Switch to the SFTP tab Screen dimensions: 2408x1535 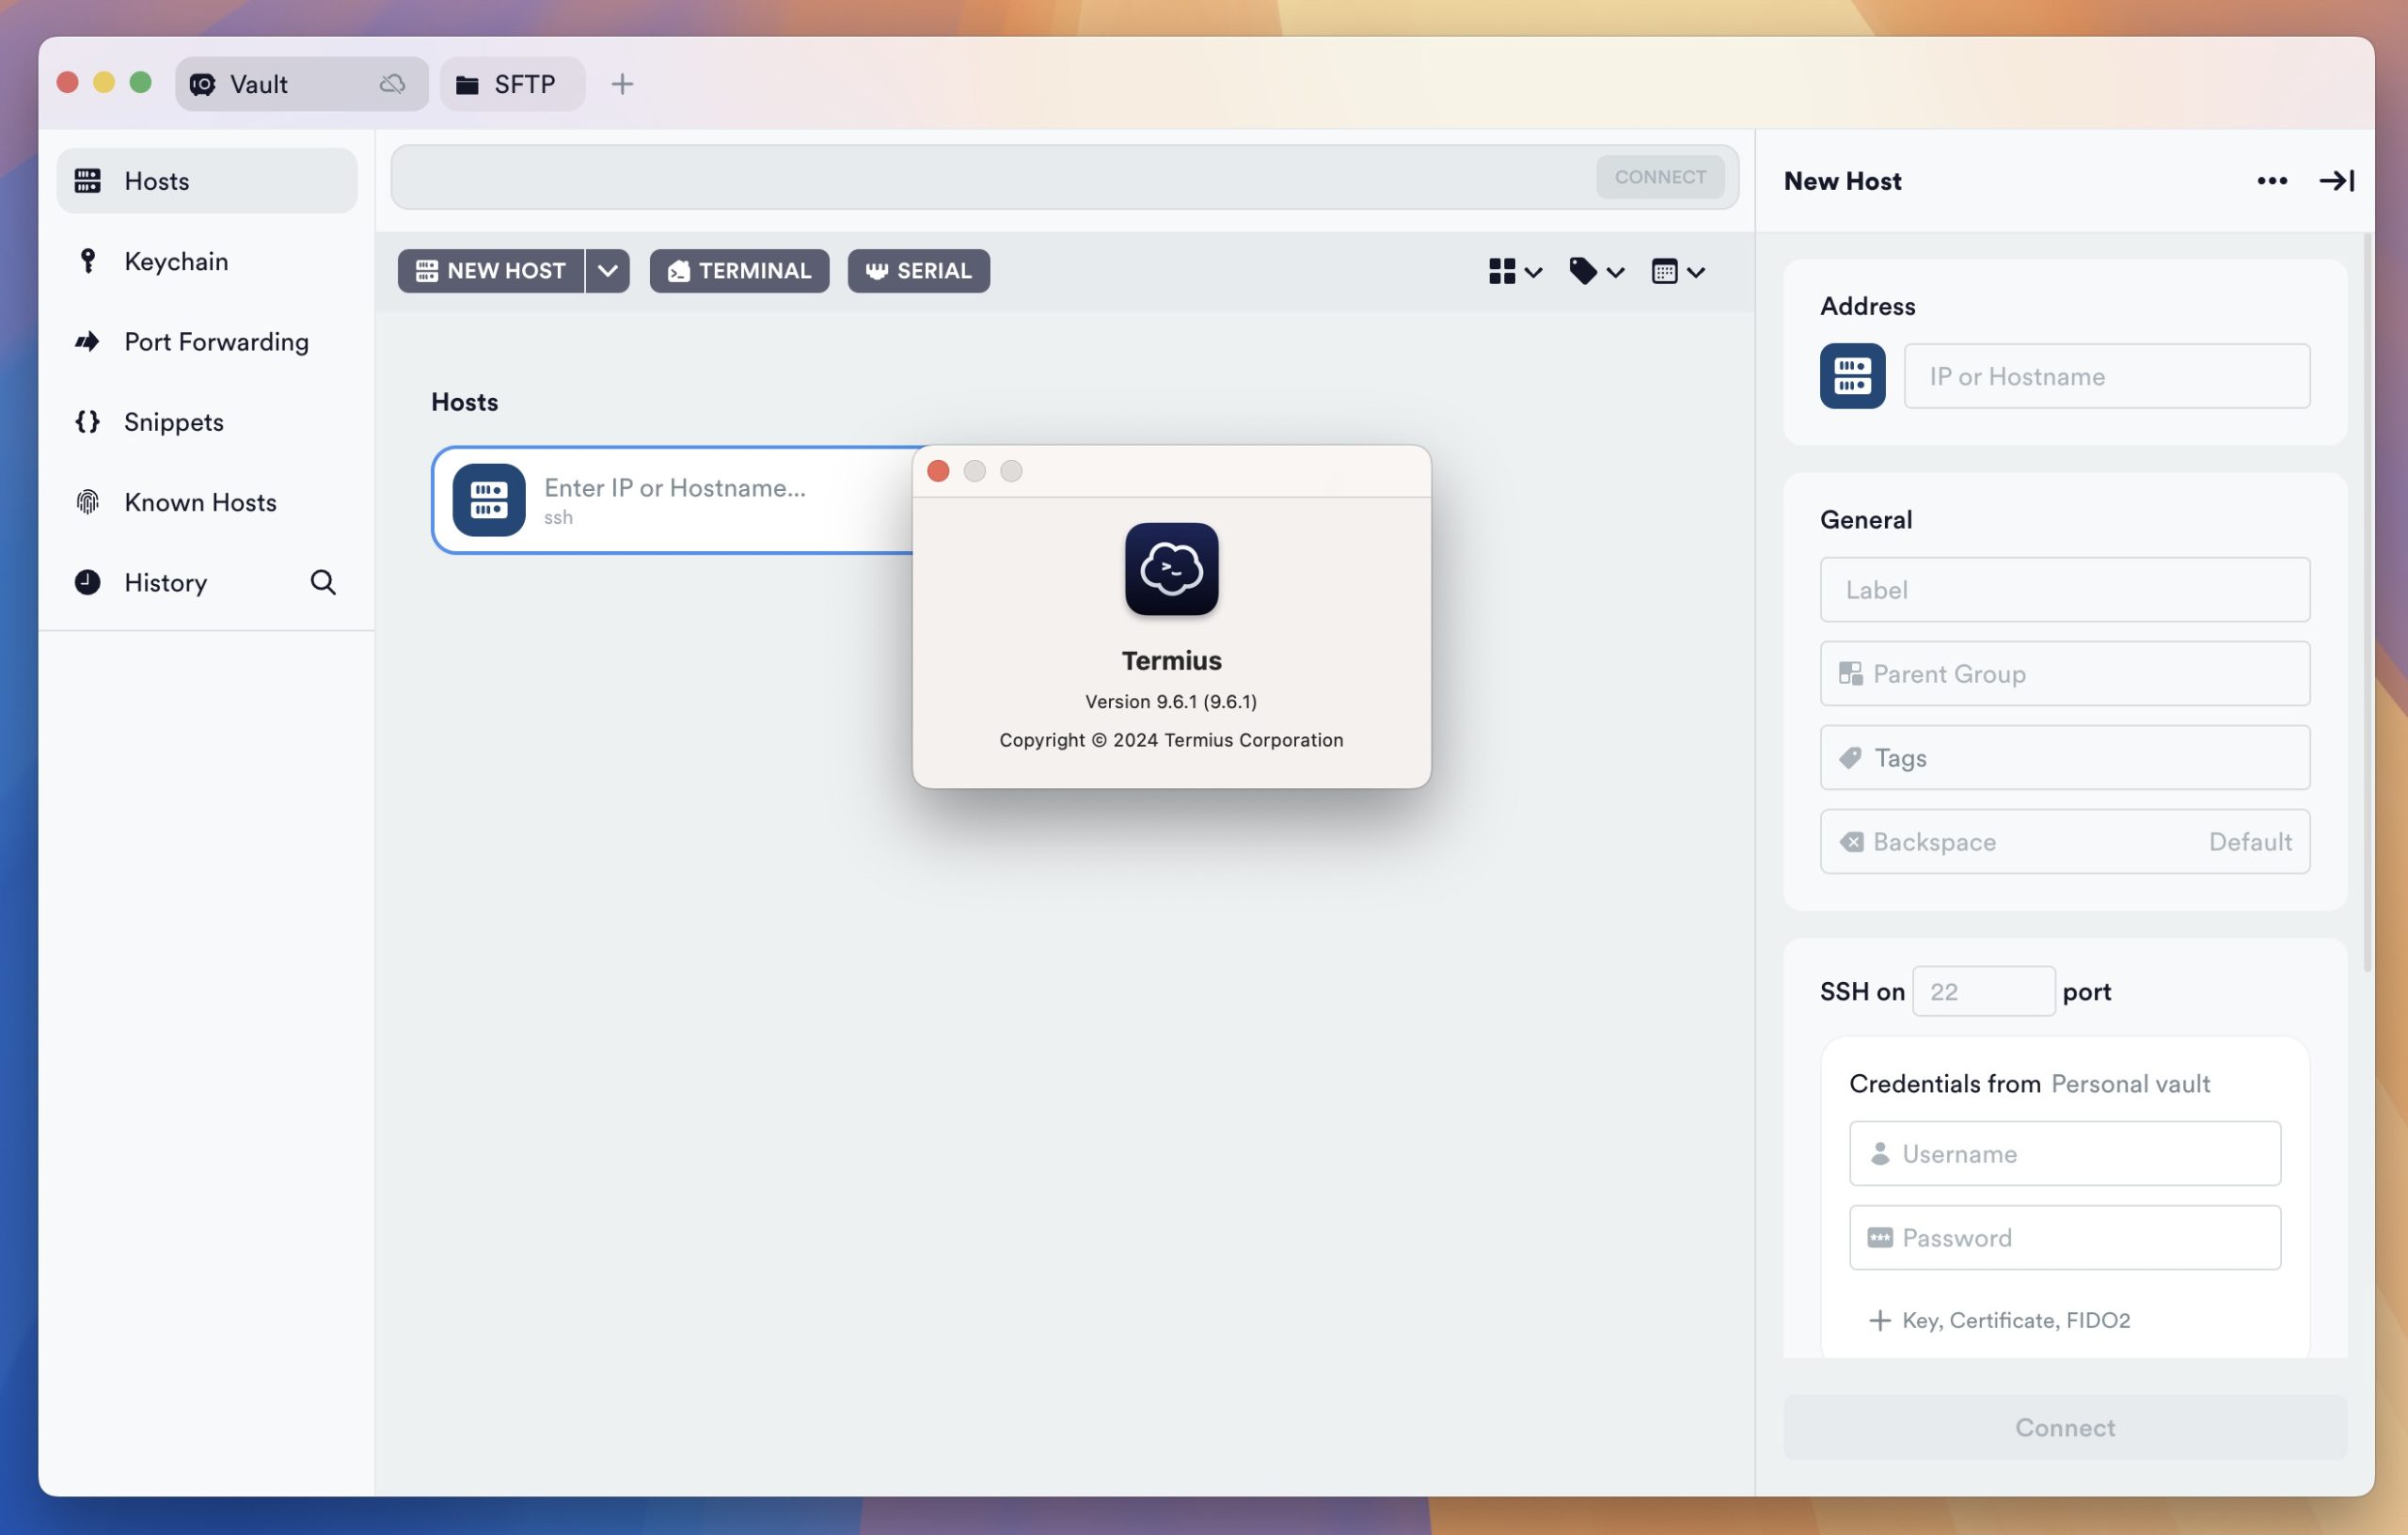click(x=512, y=84)
